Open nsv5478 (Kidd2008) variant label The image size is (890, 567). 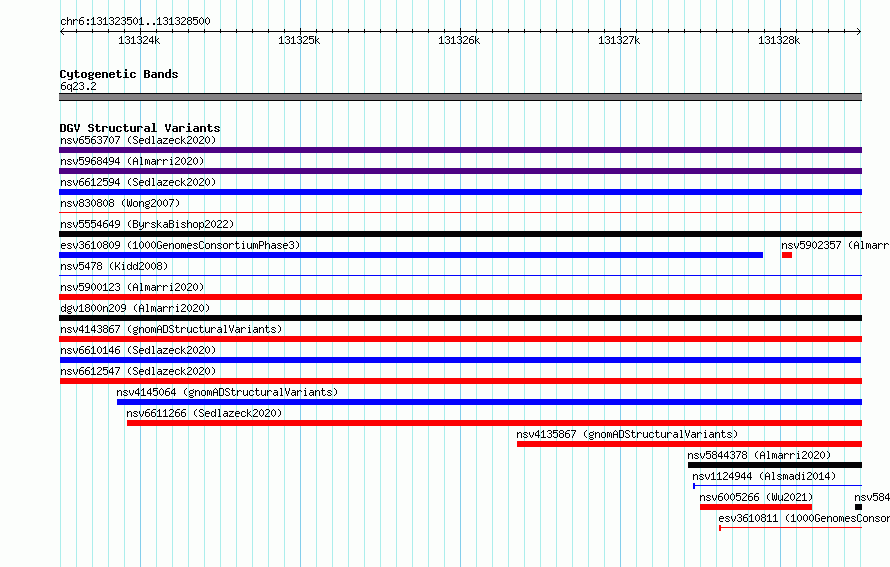click(114, 266)
